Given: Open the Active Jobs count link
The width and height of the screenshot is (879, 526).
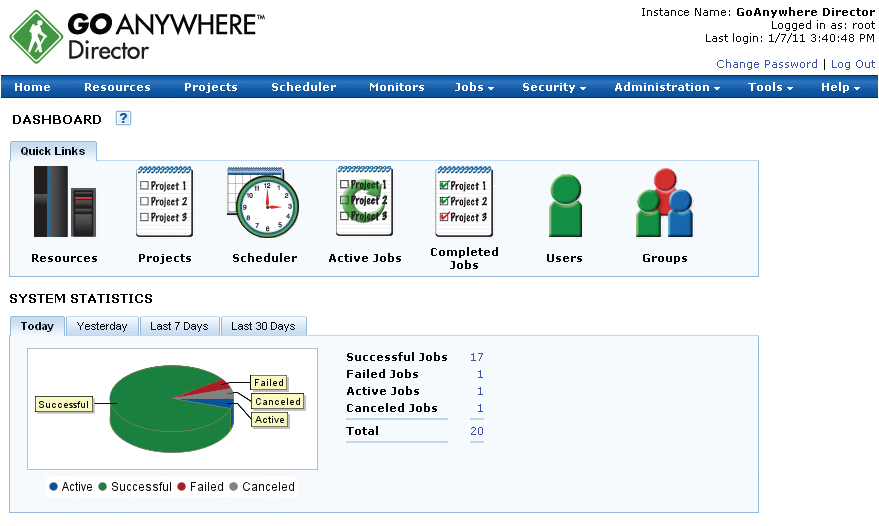Looking at the screenshot, I should pyautogui.click(x=480, y=391).
